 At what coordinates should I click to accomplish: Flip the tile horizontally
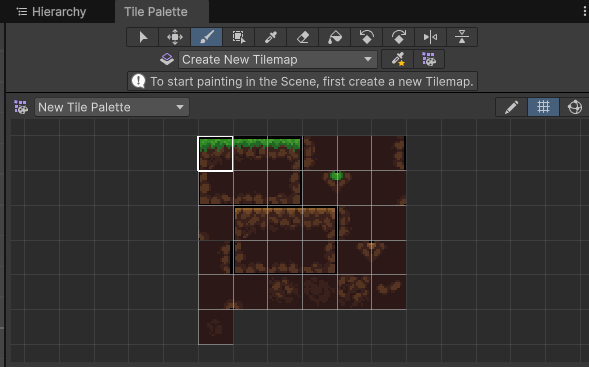coord(430,37)
